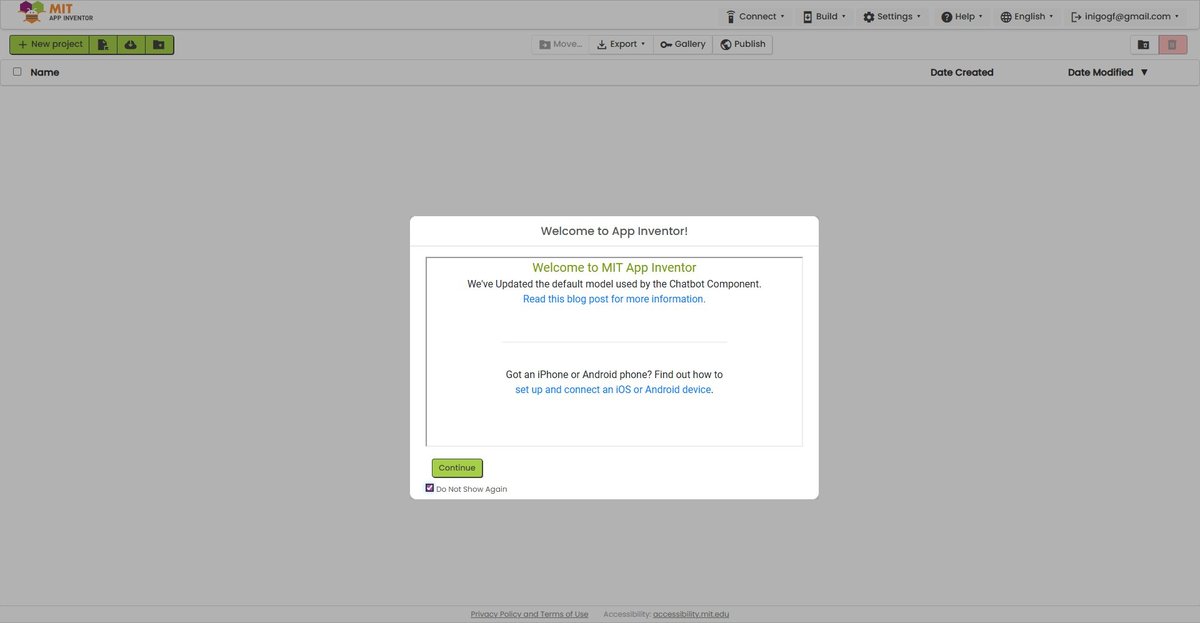1200x623 pixels.
Task: Uncheck the Do Not Show Again checkbox
Action: coord(430,488)
